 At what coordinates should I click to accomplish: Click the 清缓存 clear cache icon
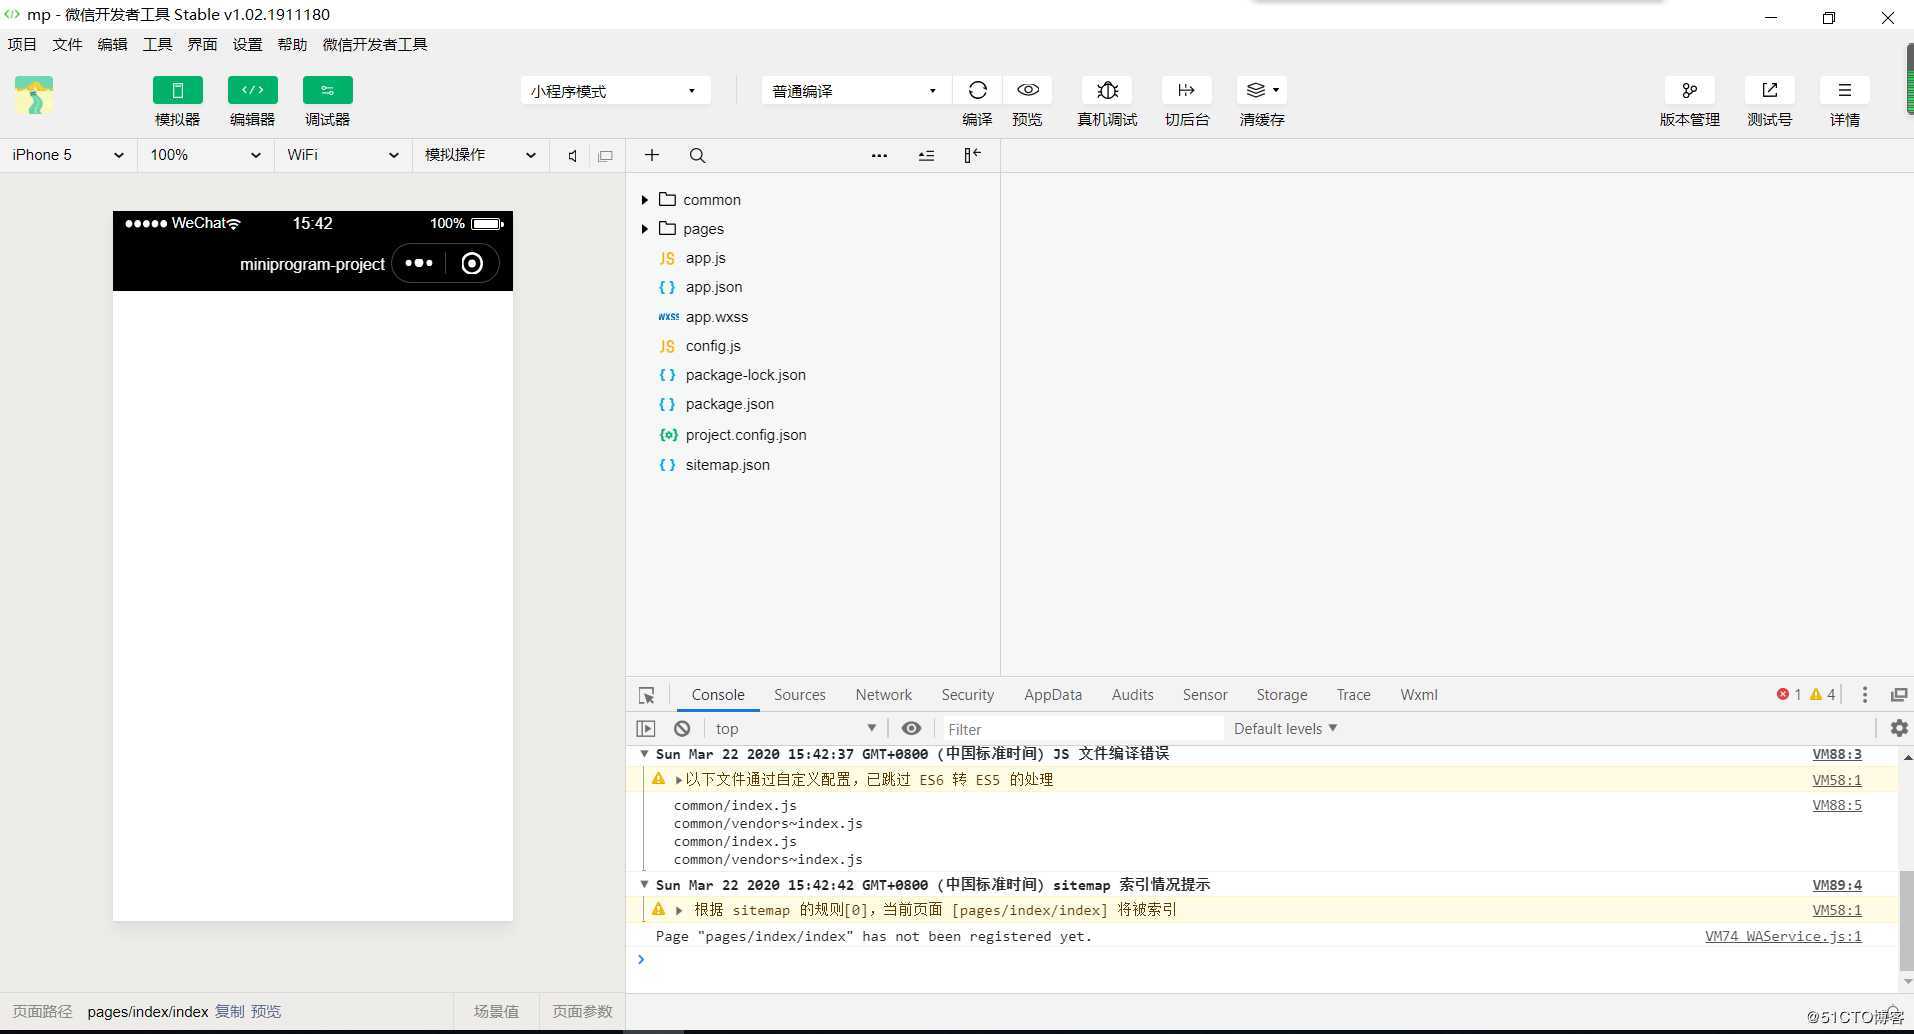click(1261, 90)
